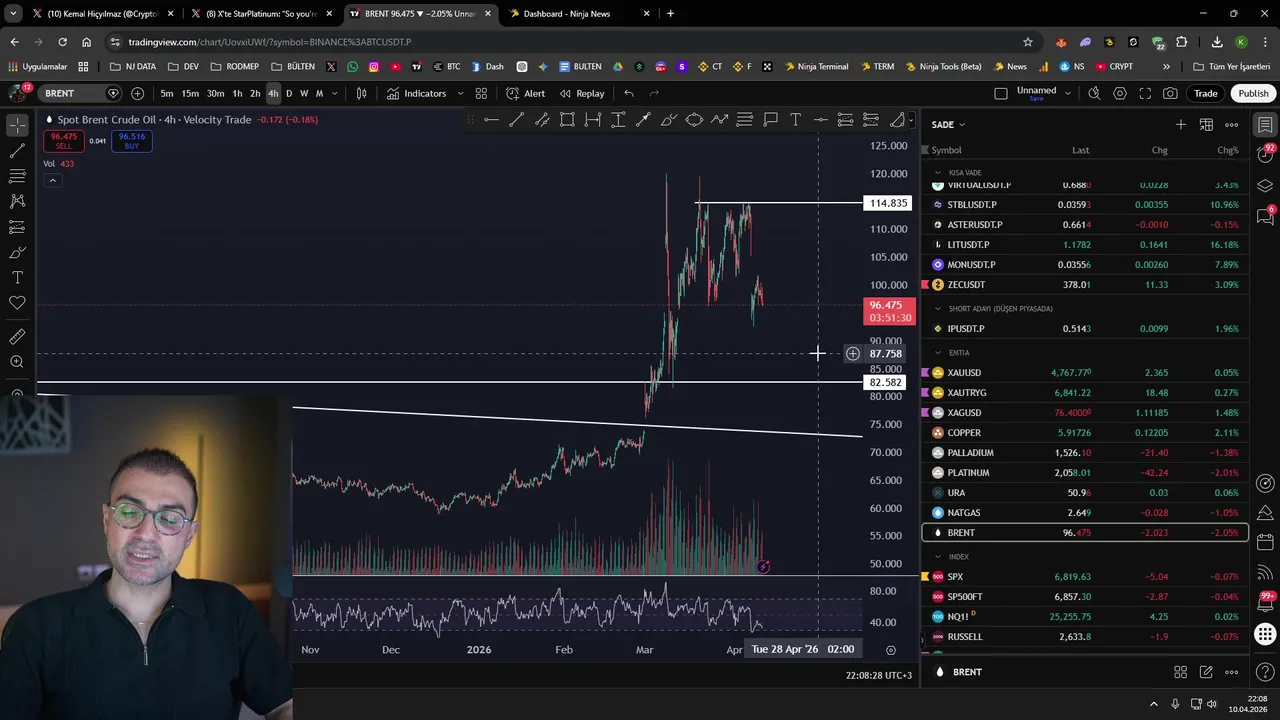Open watchlist advanced table view icon
This screenshot has height=720, width=1280.
1206,125
